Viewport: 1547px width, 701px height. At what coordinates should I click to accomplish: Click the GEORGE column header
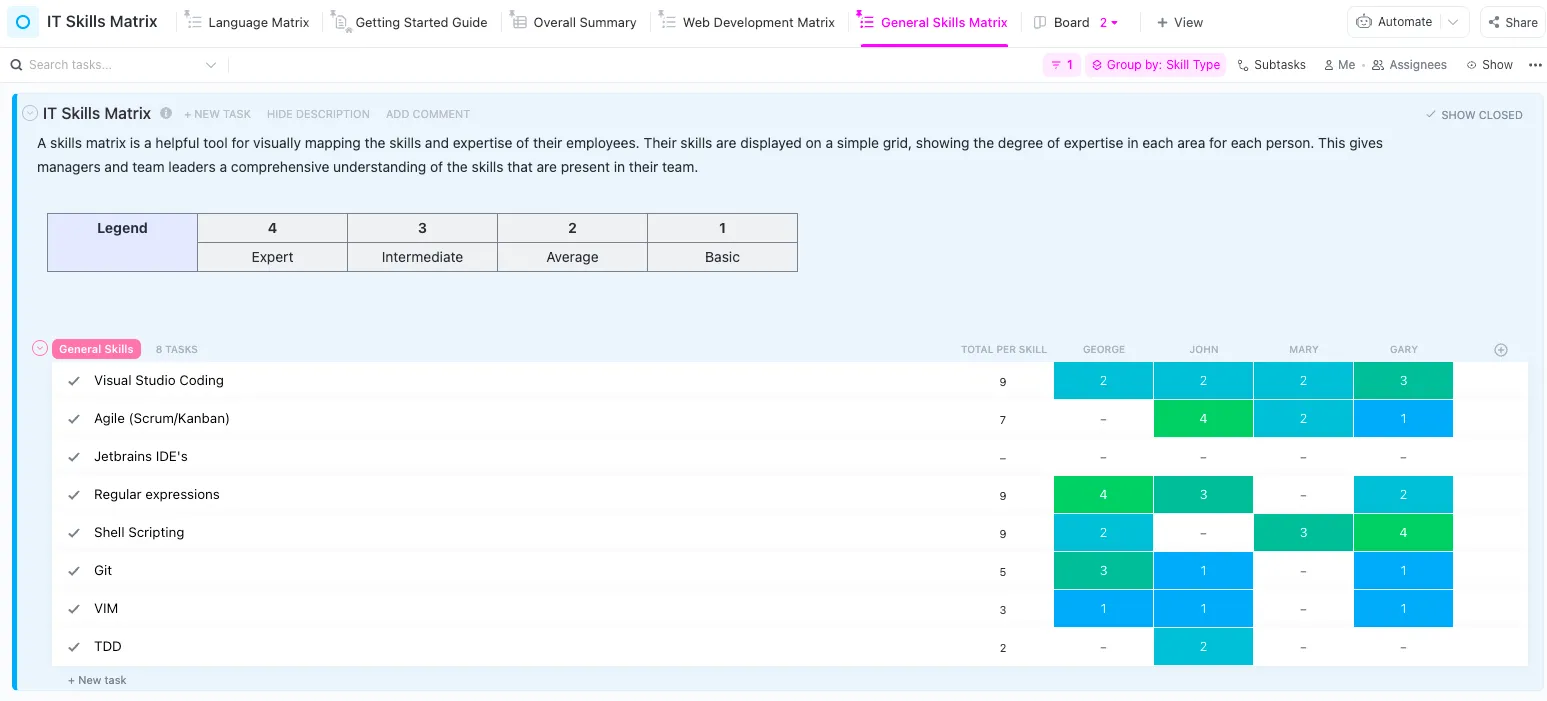tap(1103, 350)
